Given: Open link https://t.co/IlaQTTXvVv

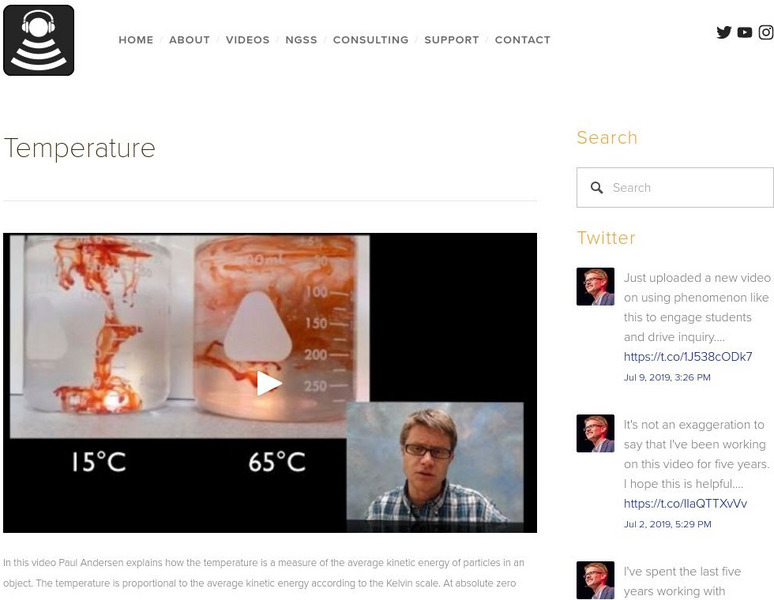Looking at the screenshot, I should 685,503.
